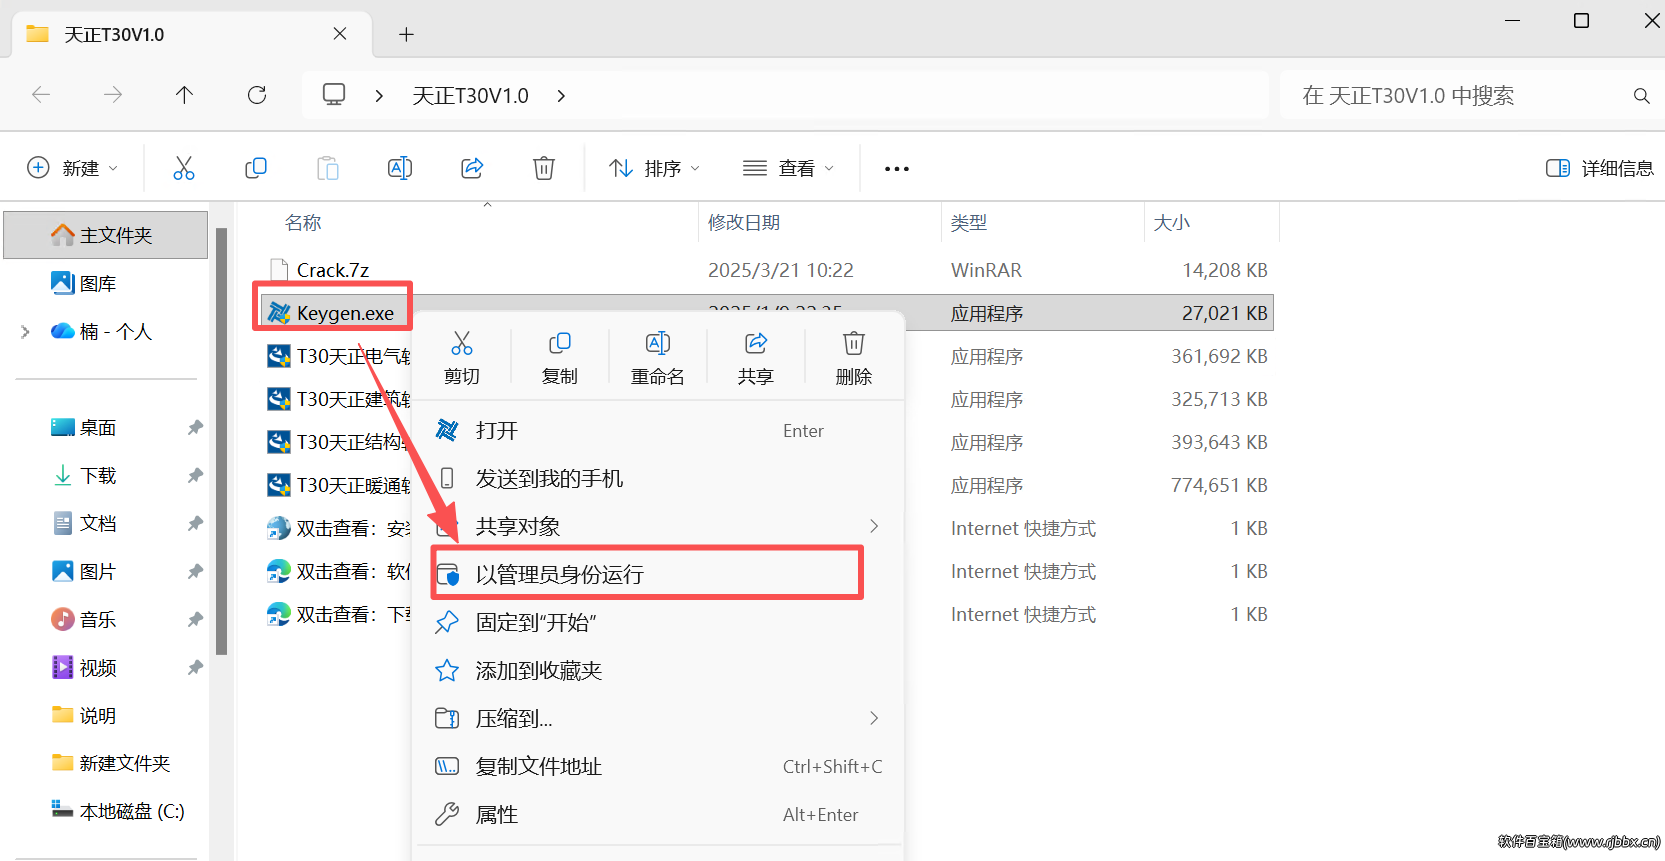Click the chevron after 天正T30V1.0 in the address bar

point(561,96)
